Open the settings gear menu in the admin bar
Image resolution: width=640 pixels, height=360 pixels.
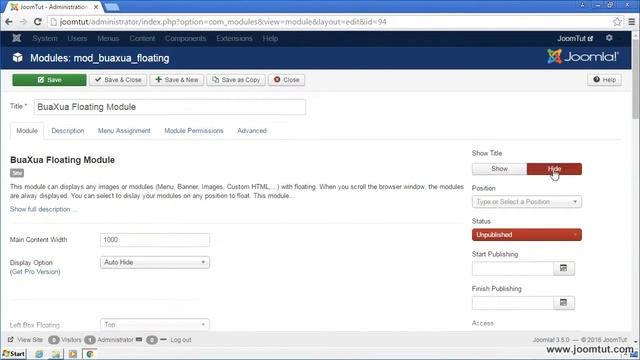pos(609,38)
